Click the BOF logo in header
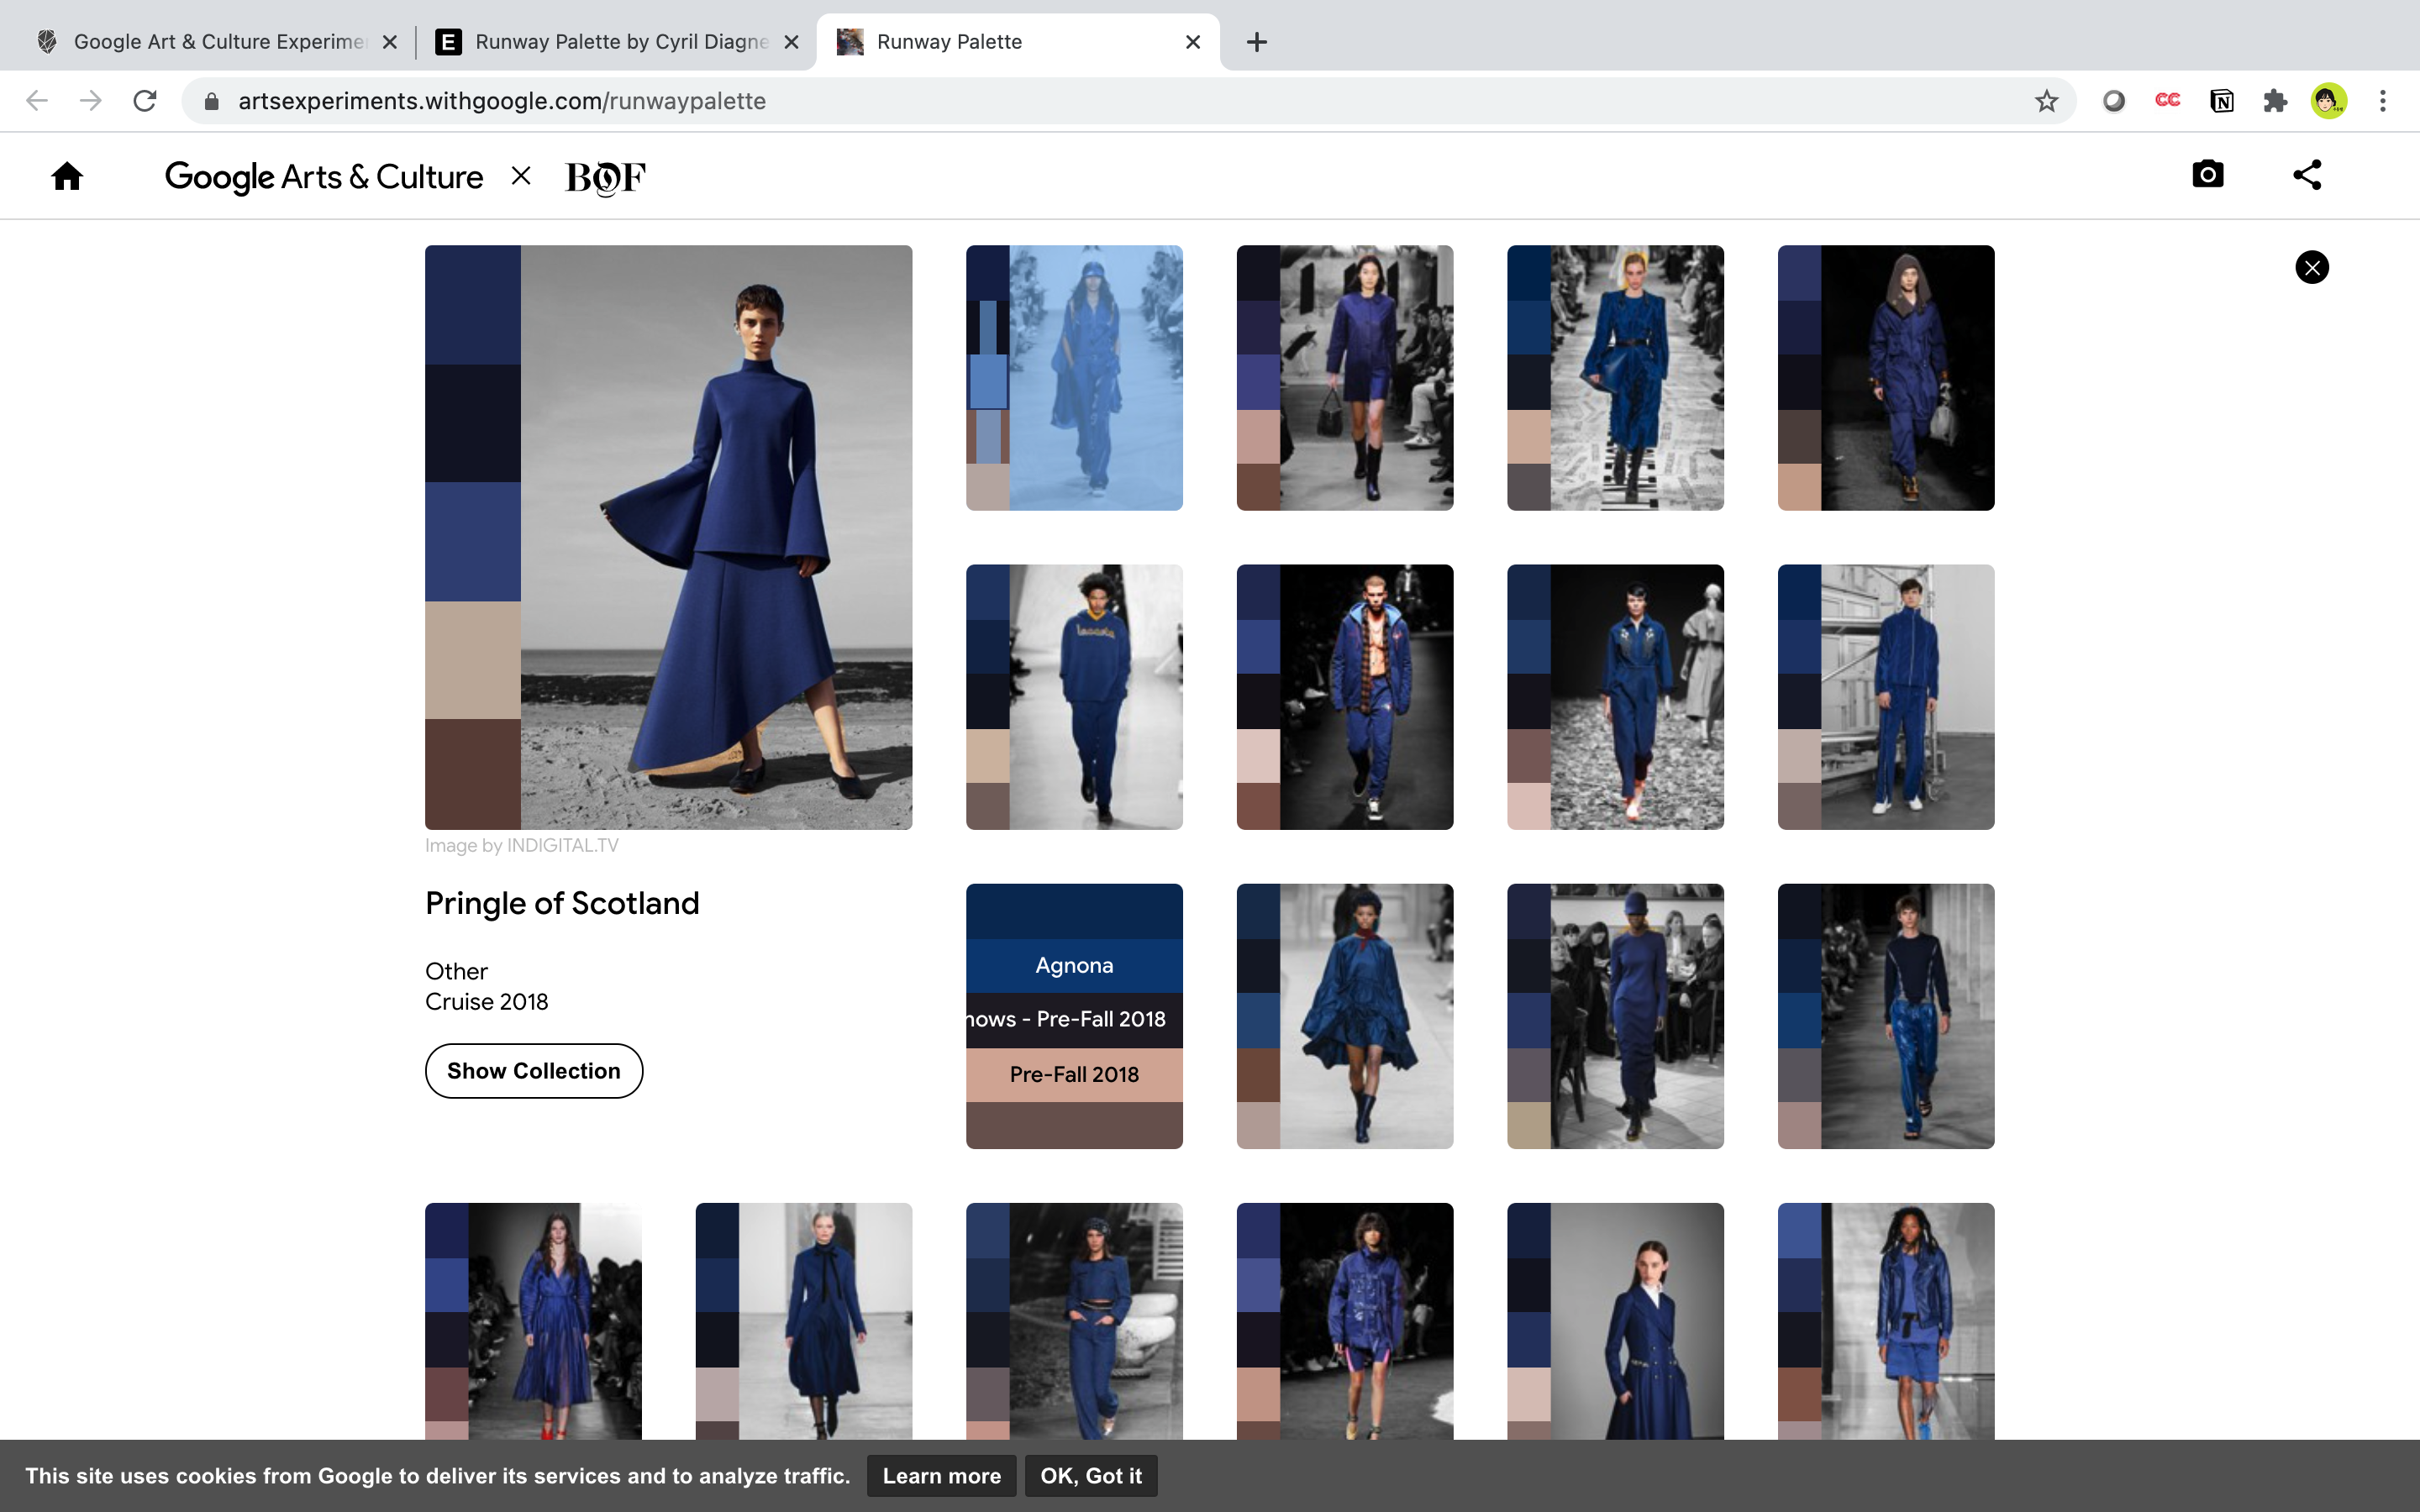This screenshot has height=1512, width=2420. click(605, 177)
